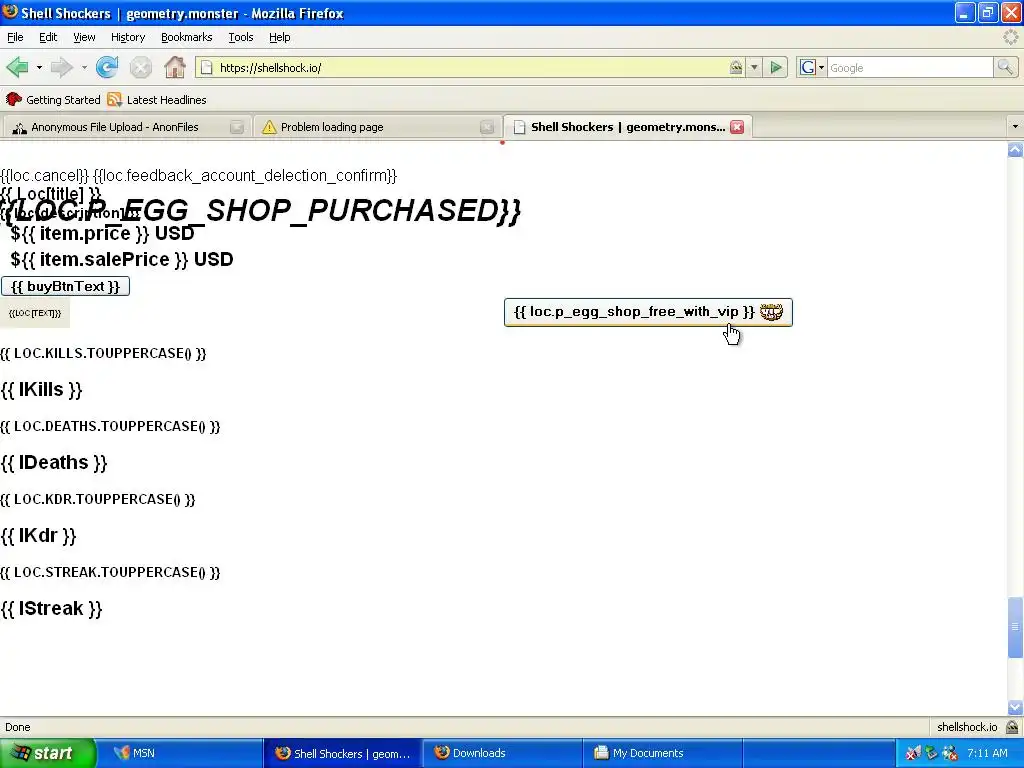Open the Getting Started bookmark
Screen dimensions: 1024x768
coord(53,100)
